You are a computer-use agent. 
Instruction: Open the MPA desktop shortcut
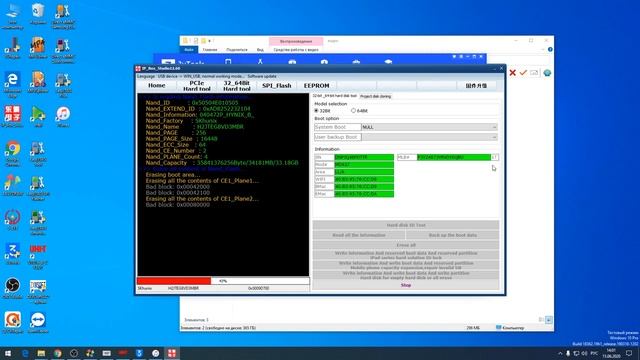[x=38, y=48]
